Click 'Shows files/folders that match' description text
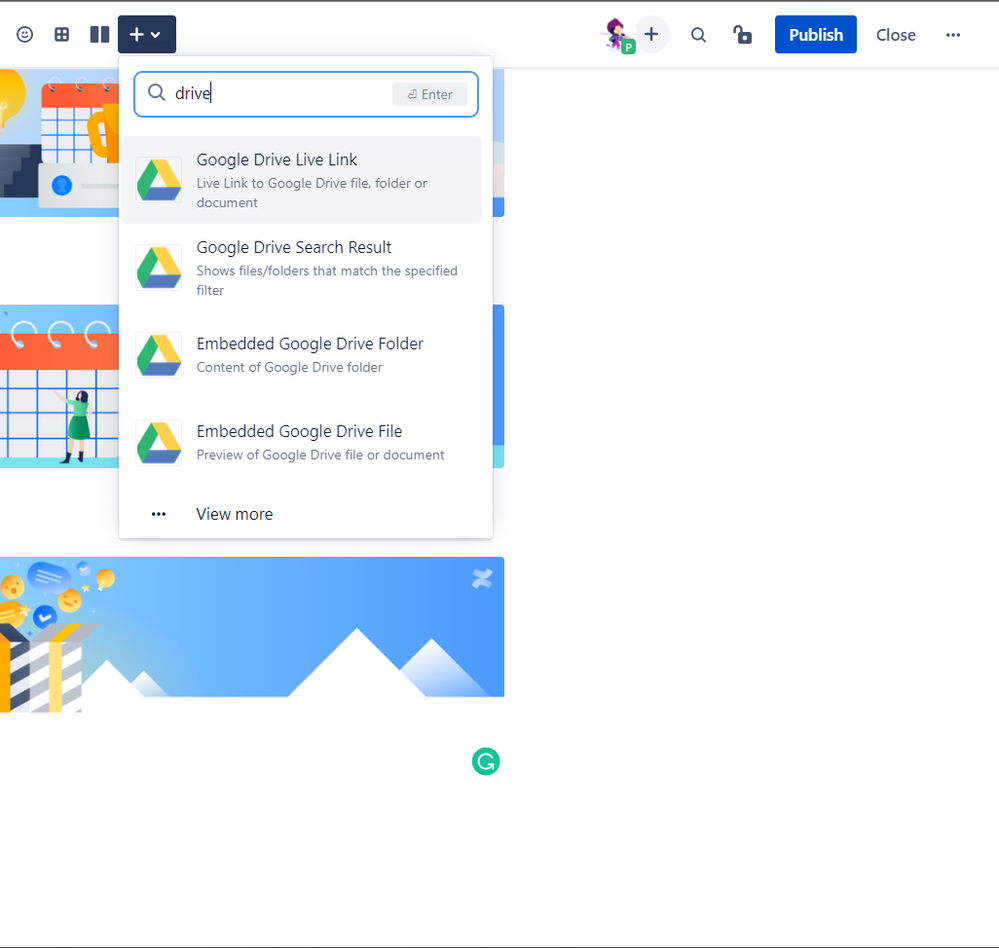 (327, 280)
